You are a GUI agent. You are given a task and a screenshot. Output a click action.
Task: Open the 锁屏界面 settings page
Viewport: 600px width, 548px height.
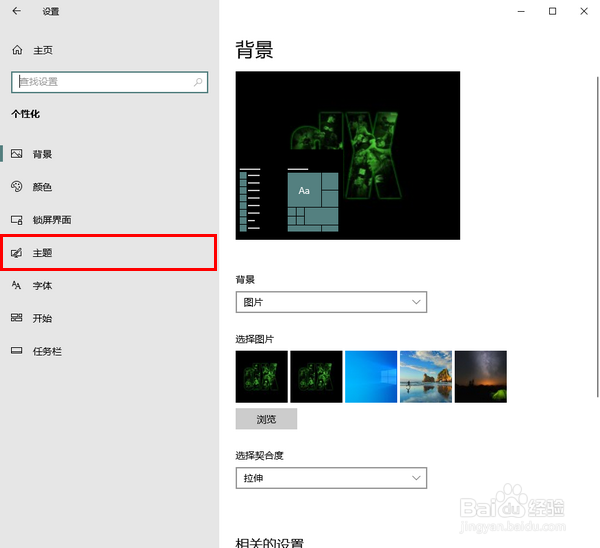pyautogui.click(x=109, y=220)
